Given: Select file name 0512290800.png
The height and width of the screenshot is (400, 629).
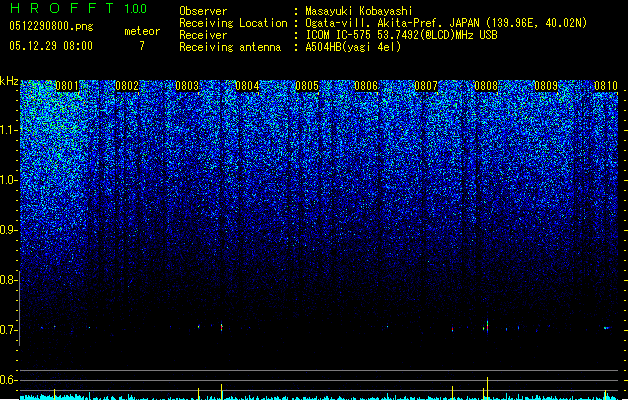Looking at the screenshot, I should pos(51,26).
